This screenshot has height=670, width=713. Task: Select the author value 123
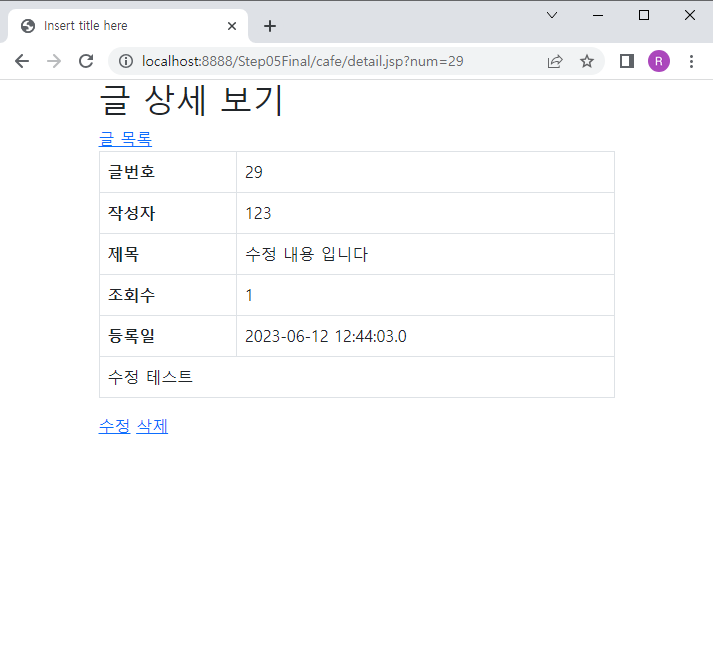point(258,213)
